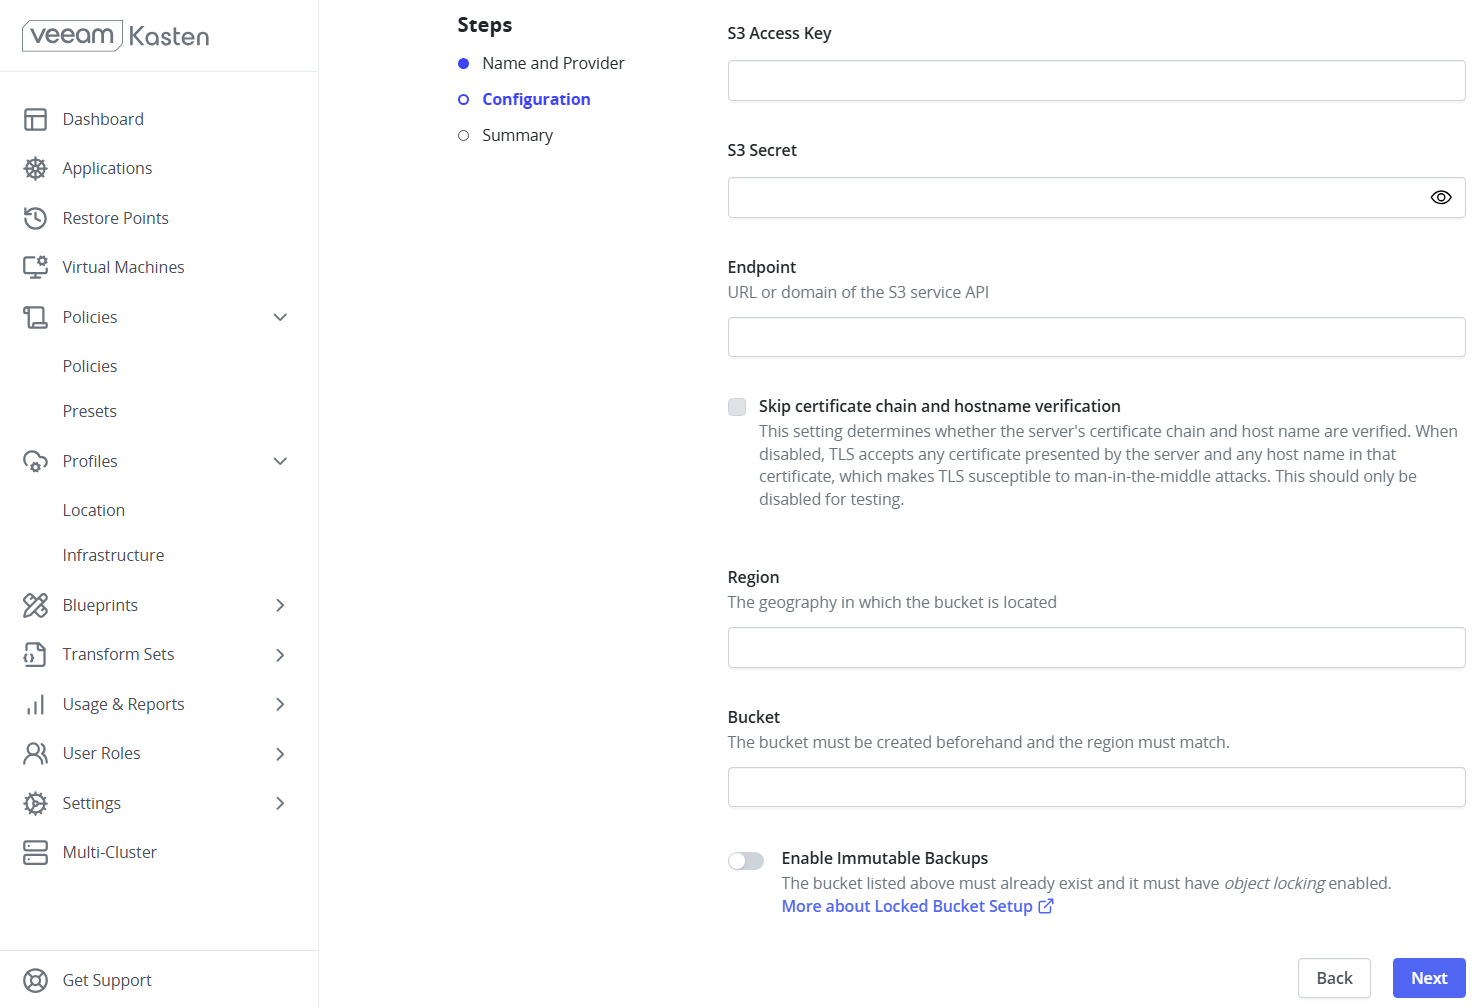Collapse the Policies section chevron
This screenshot has height=1008, width=1482.
[280, 317]
